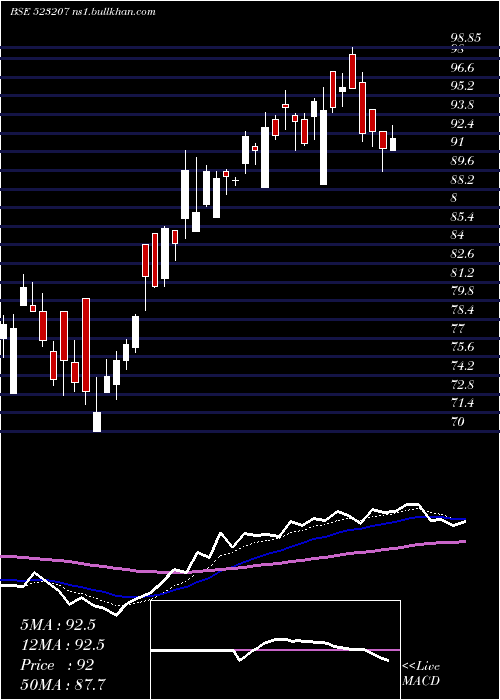The height and width of the screenshot is (700, 500).
Task: Click the '12MA : 92.5' readout
Action: 62,645
